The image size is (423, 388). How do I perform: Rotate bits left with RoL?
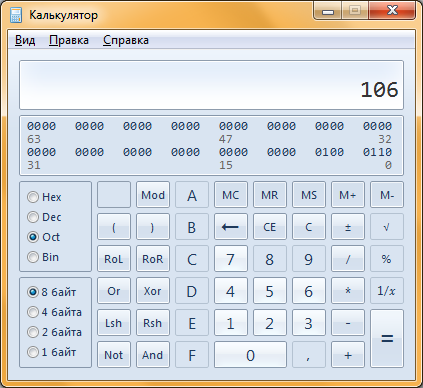pyautogui.click(x=114, y=259)
